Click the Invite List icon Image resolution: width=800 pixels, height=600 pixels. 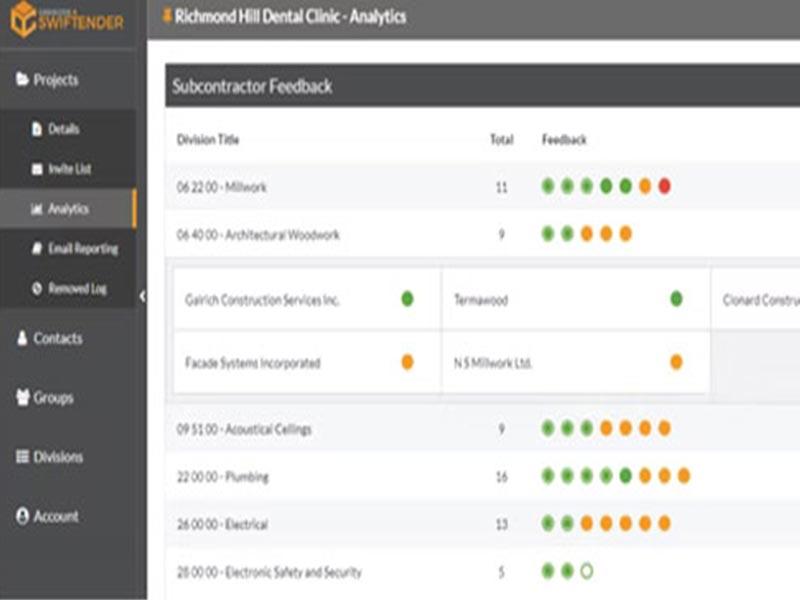37,169
